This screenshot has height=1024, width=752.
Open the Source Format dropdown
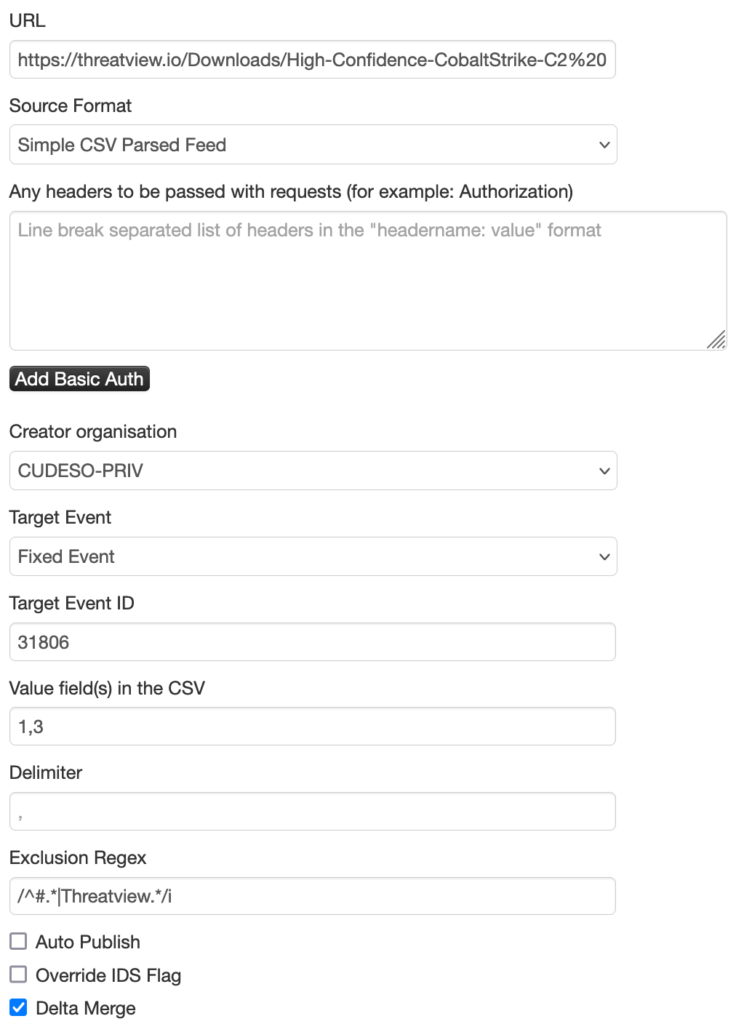312,144
